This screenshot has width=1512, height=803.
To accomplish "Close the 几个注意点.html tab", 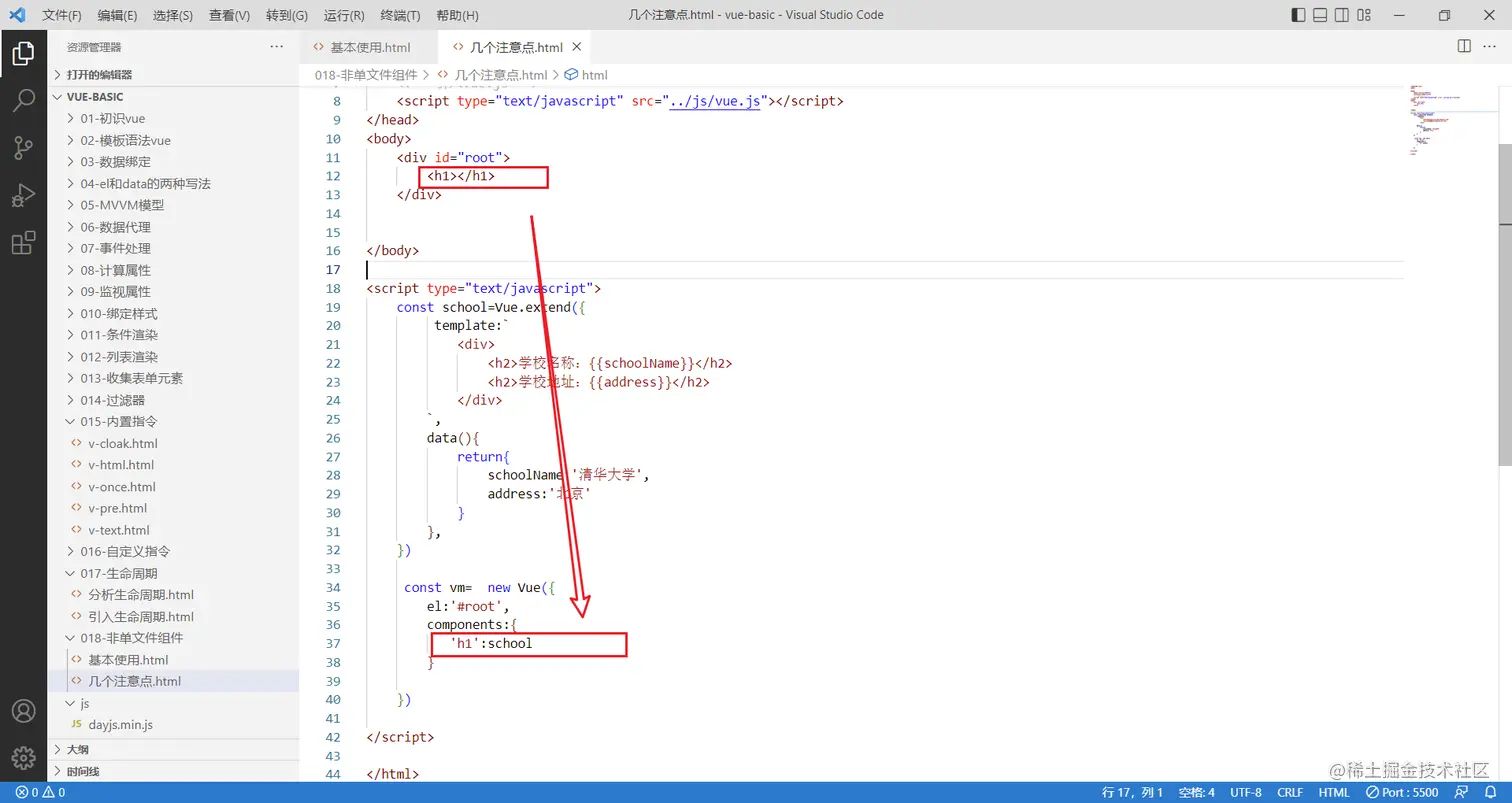I will 577,47.
